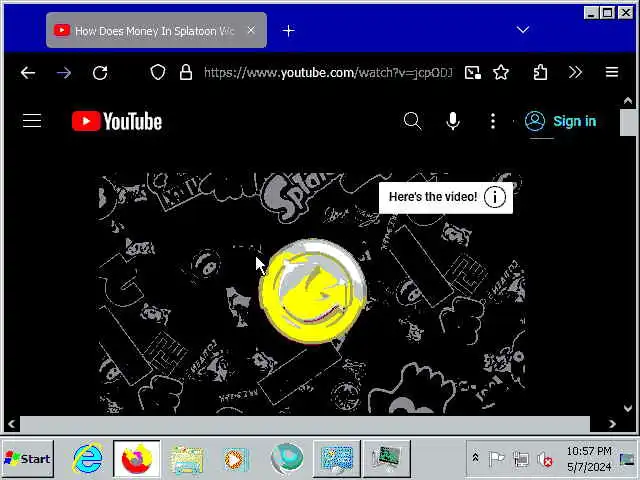Viewport: 640px width, 480px height.
Task: Click the 'Here's the video!' info card
Action: tap(446, 198)
